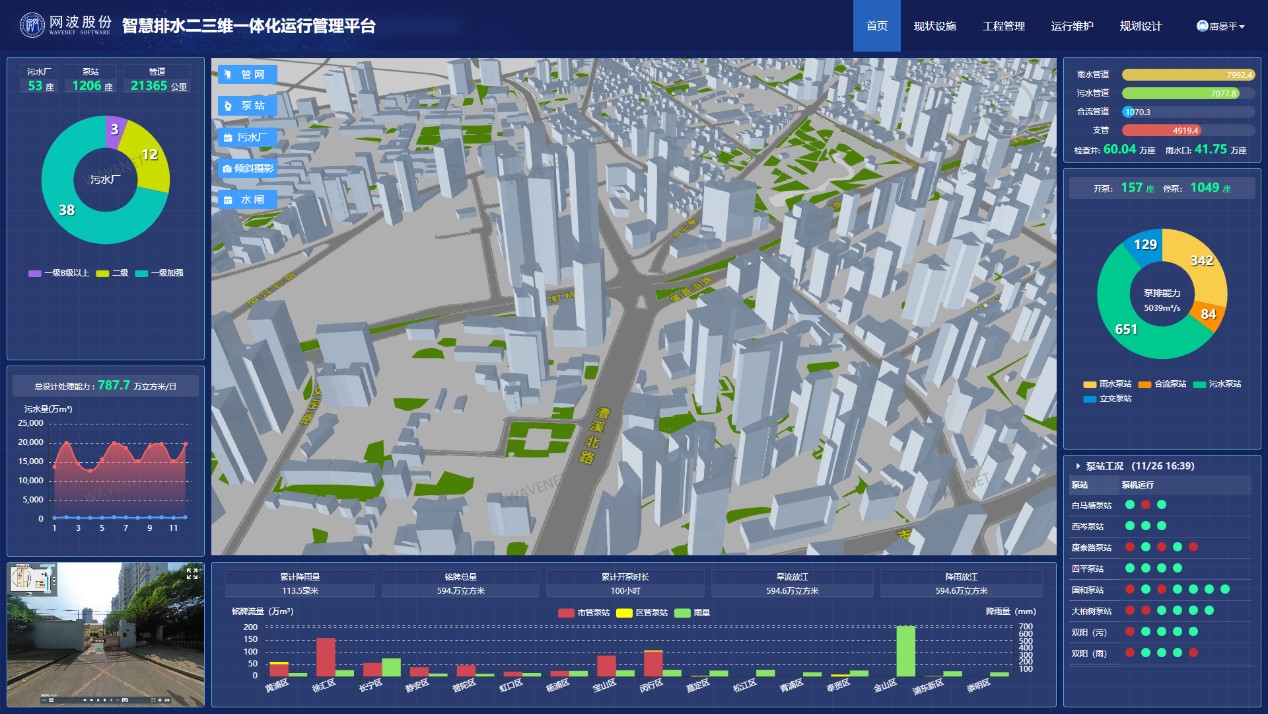Click the 管网 layer pipe icon
1268x714 pixels.
(x=227, y=75)
